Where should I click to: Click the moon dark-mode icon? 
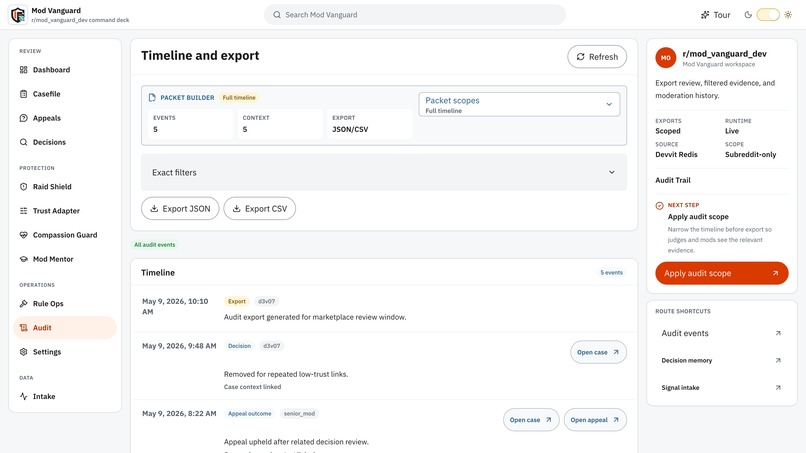pos(748,15)
